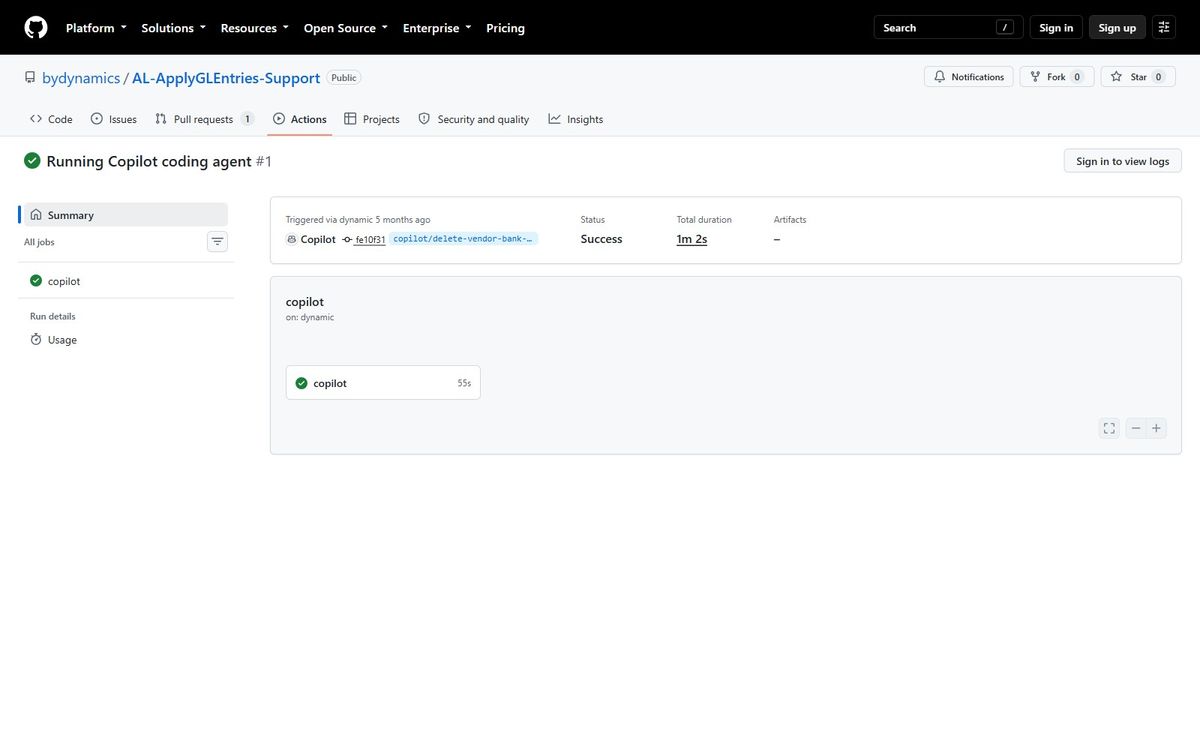The width and height of the screenshot is (1200, 750).
Task: Click the fork icon
Action: tap(1034, 77)
